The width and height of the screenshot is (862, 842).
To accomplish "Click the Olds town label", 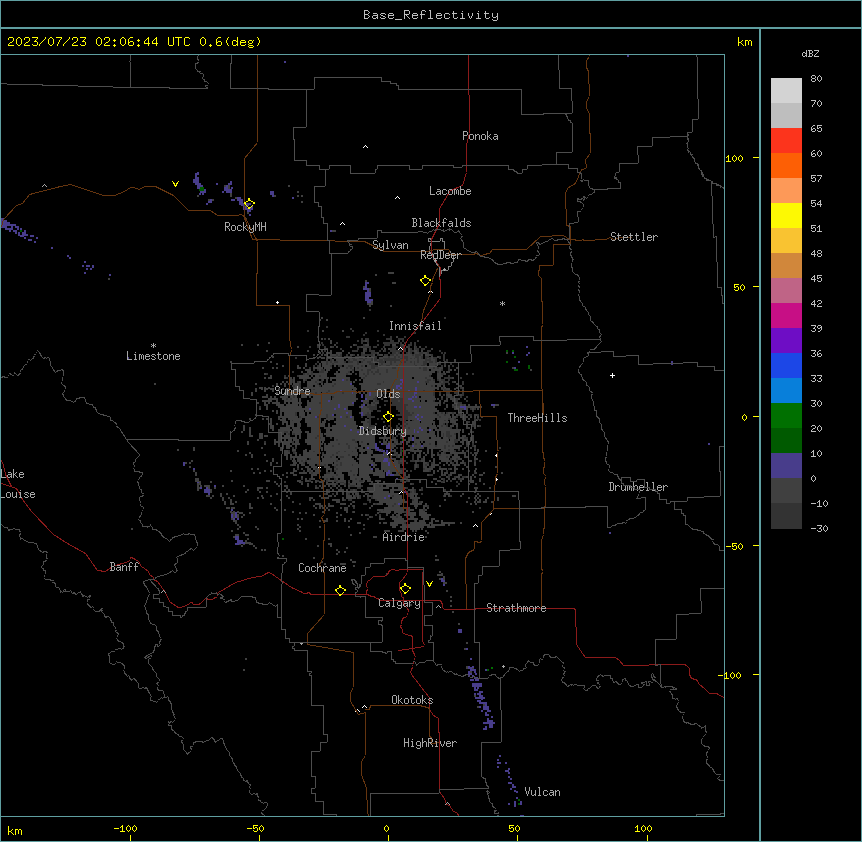I will point(388,394).
